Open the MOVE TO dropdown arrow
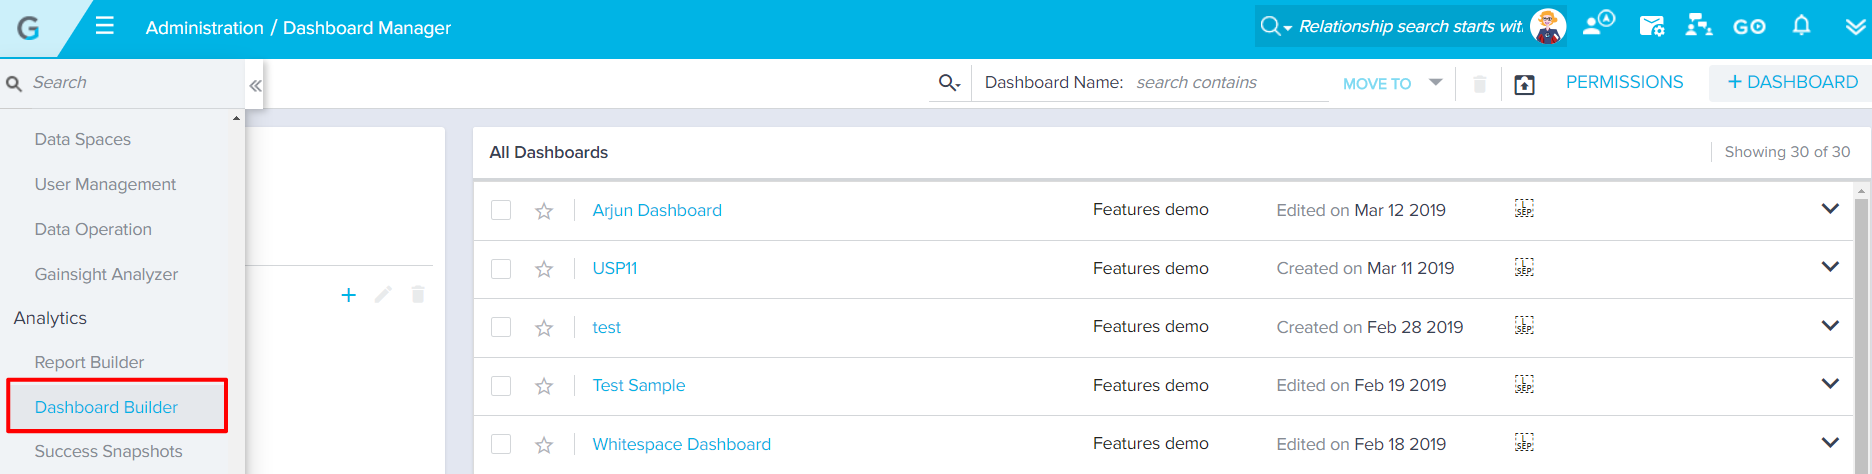The height and width of the screenshot is (474, 1872). coord(1436,83)
